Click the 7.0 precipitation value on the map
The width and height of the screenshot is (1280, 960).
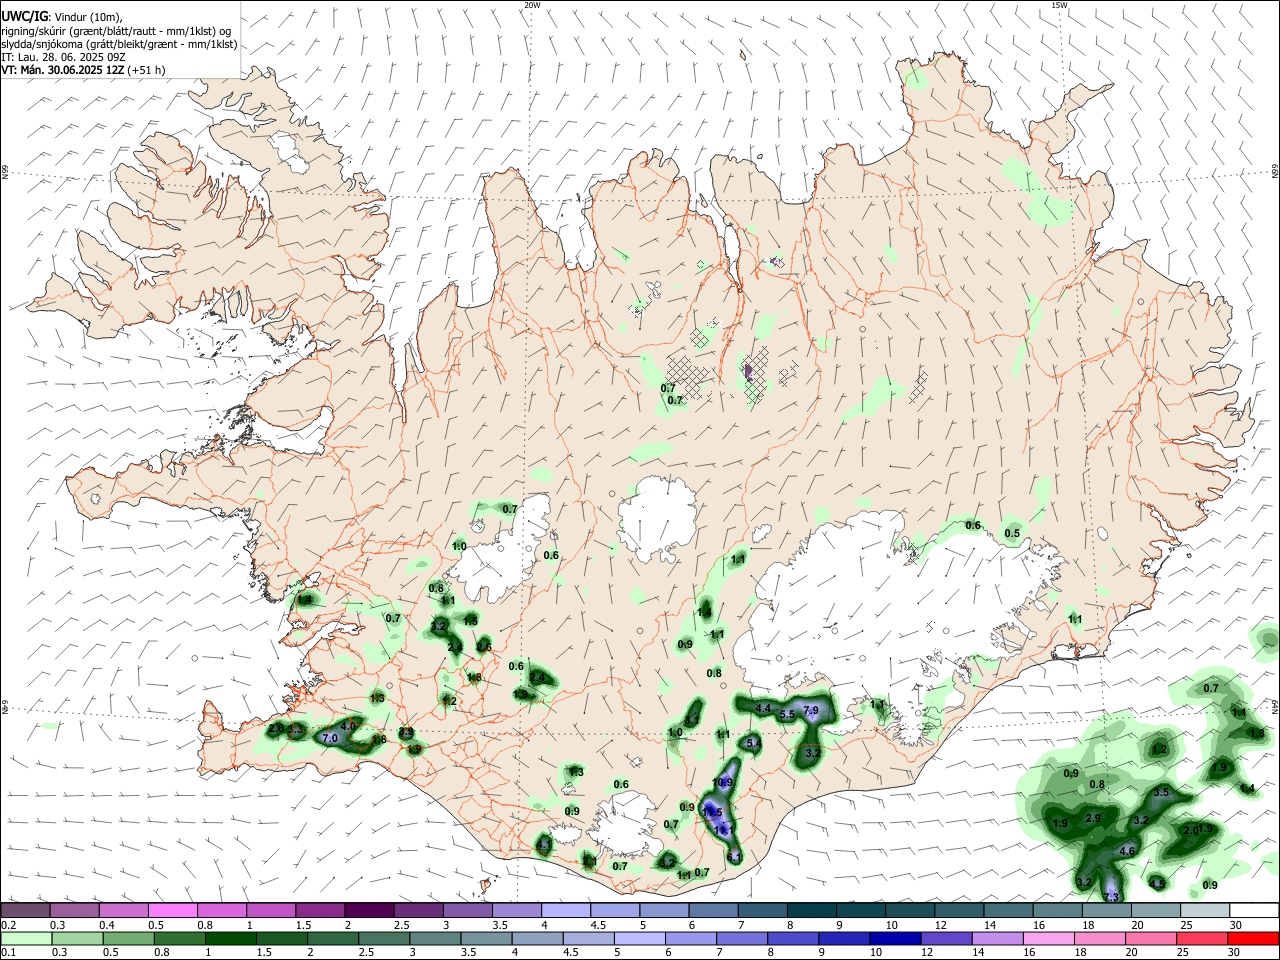pyautogui.click(x=330, y=738)
